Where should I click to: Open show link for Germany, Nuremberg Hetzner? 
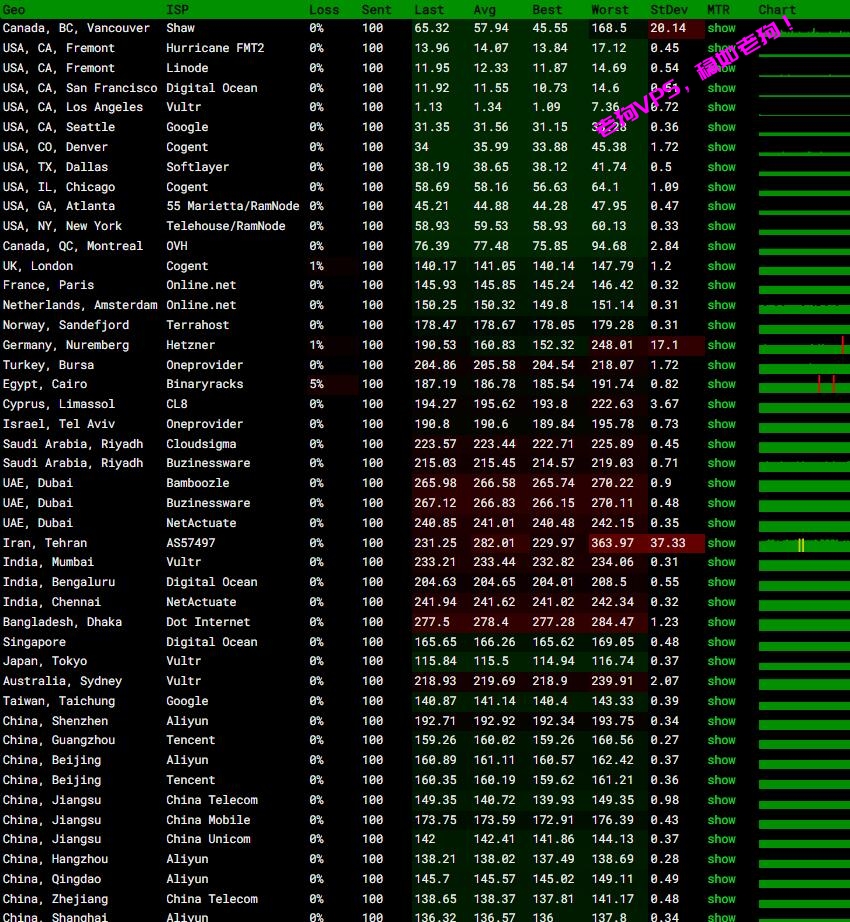tap(721, 345)
